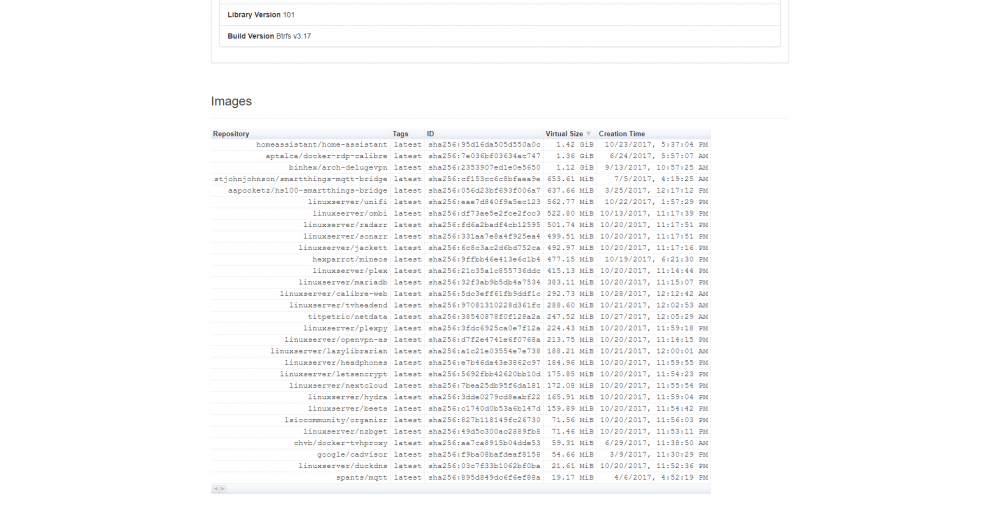
Task: Select linuxserver/mariadb repository cell
Action: coord(342,282)
